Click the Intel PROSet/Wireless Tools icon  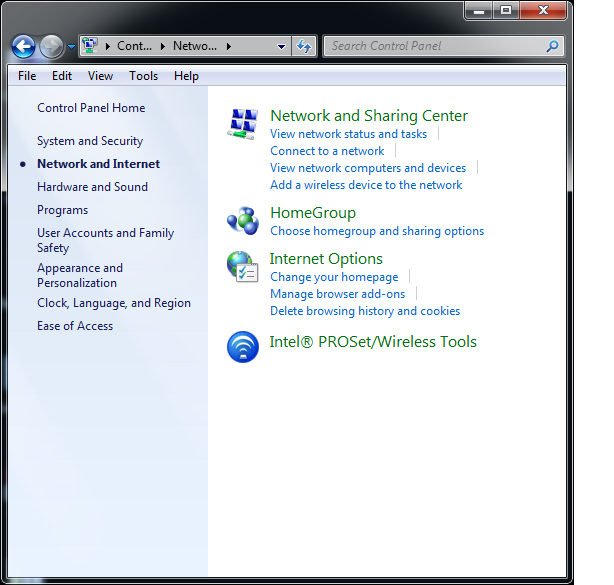[x=243, y=347]
